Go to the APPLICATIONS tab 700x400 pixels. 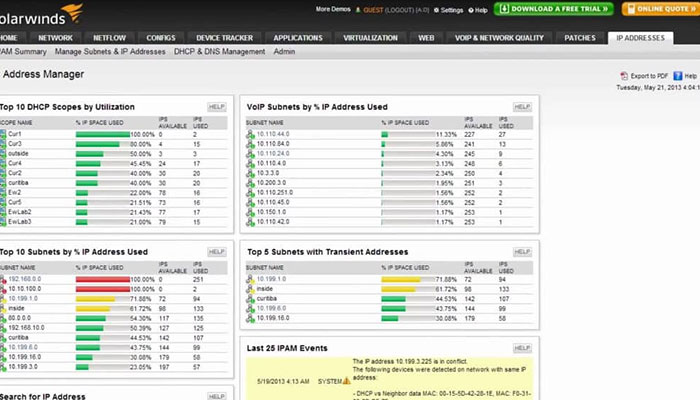point(298,38)
